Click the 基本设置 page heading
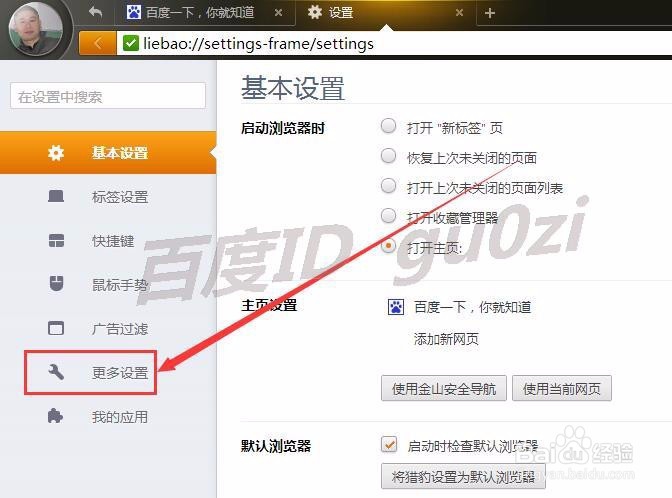The width and height of the screenshot is (672, 498). point(293,88)
